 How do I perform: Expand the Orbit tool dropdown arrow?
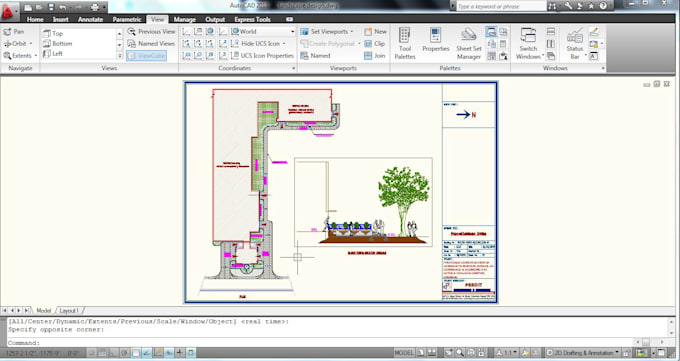pos(31,43)
